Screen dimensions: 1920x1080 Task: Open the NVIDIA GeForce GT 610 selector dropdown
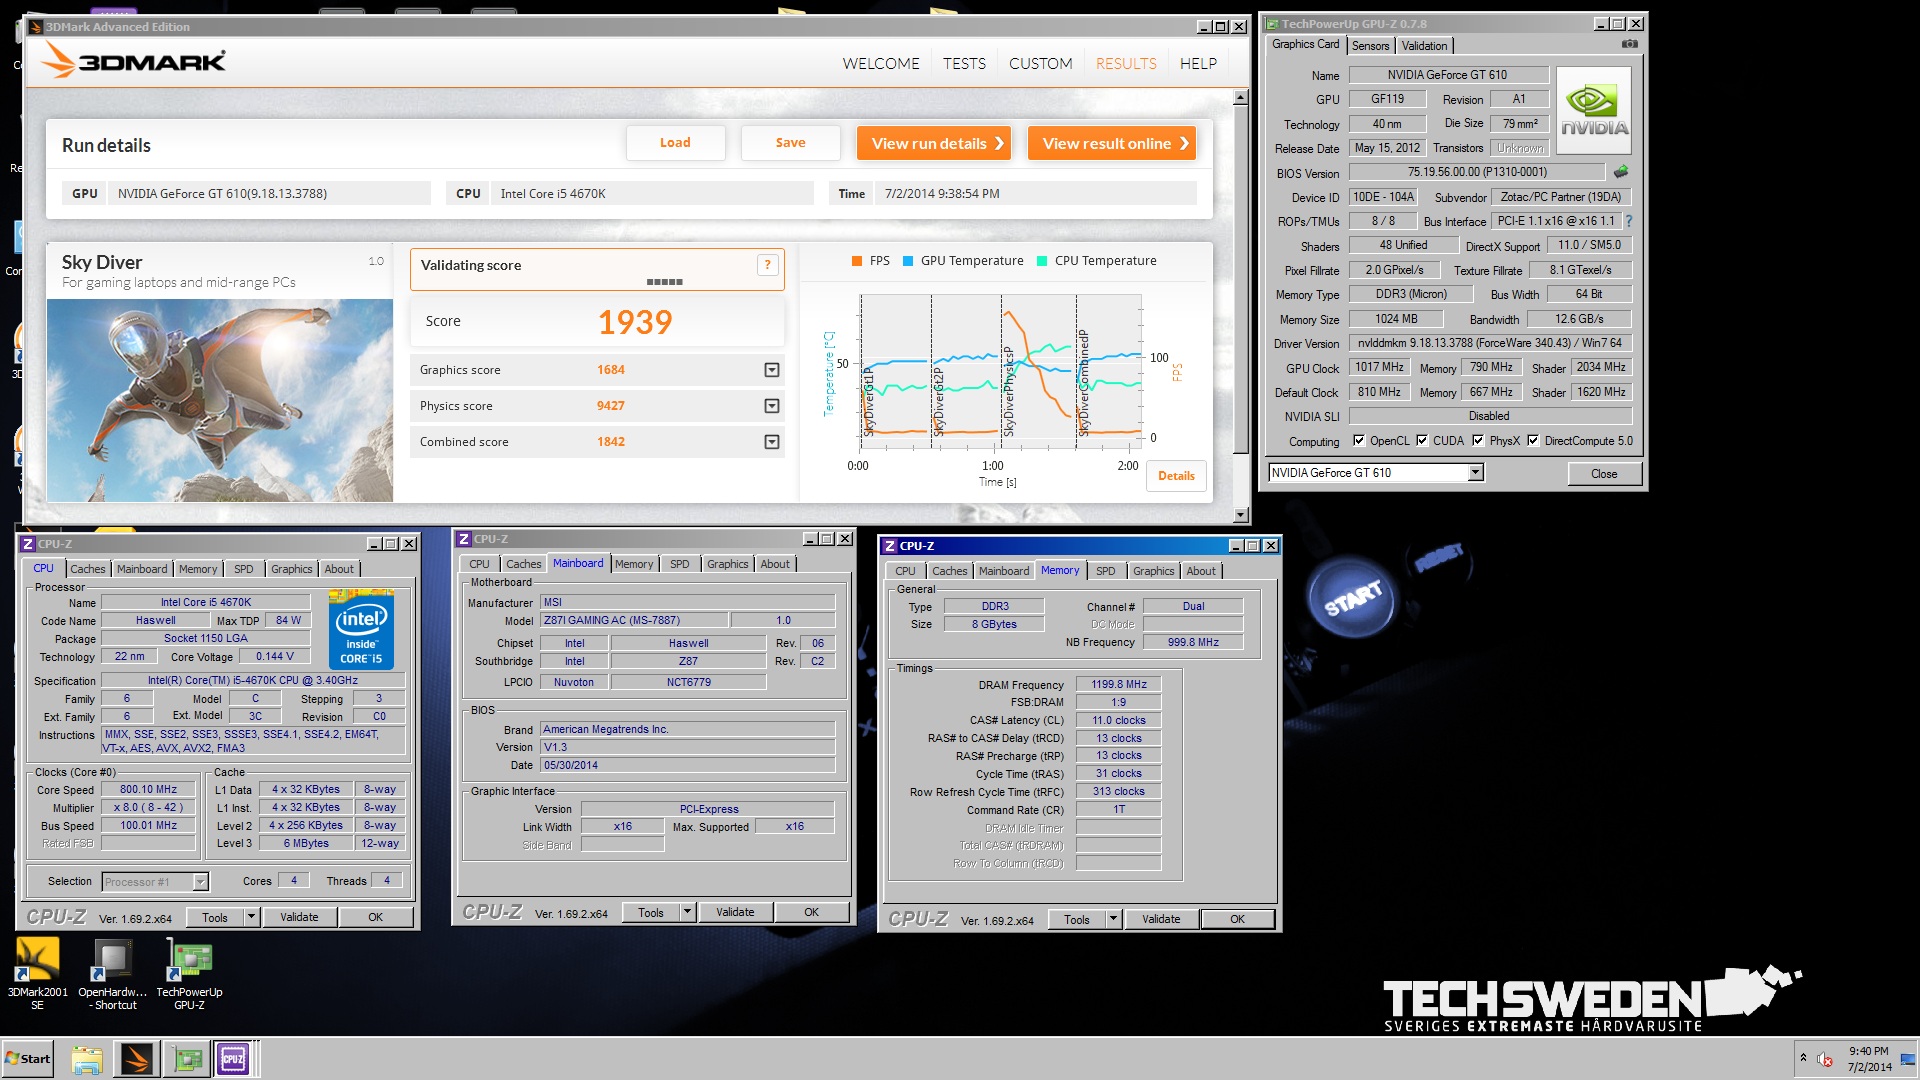pyautogui.click(x=1476, y=473)
